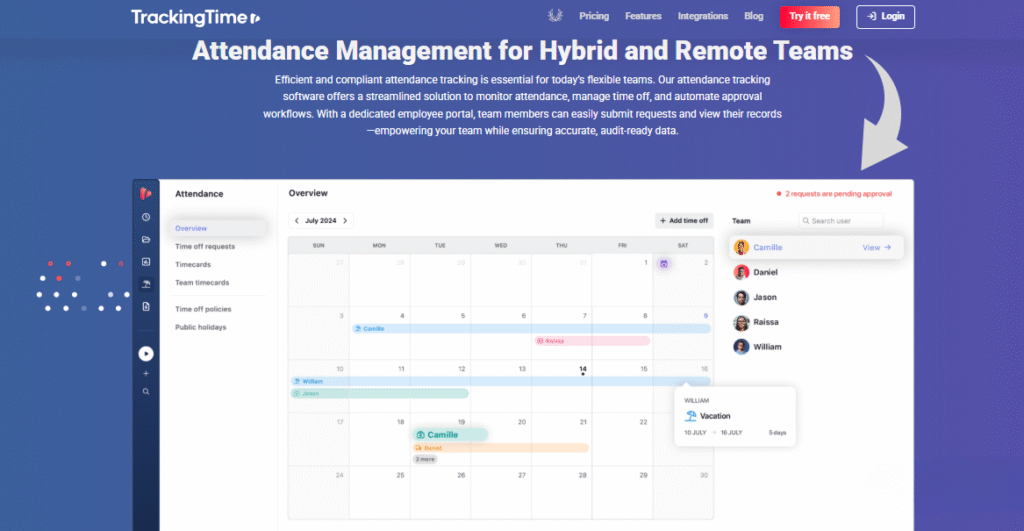
Task: Open the Time off requests tab
Action: point(205,246)
